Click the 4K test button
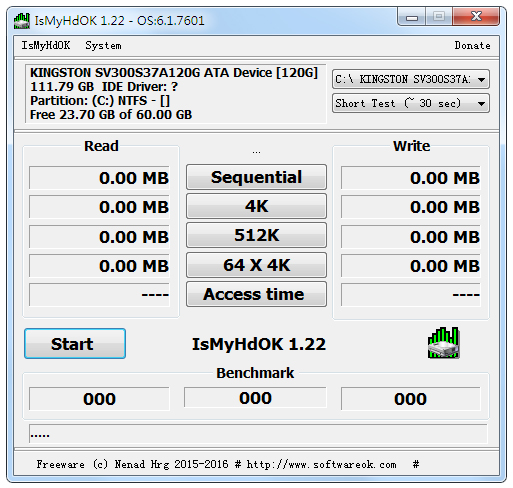This screenshot has height=488, width=513. pyautogui.click(x=256, y=206)
